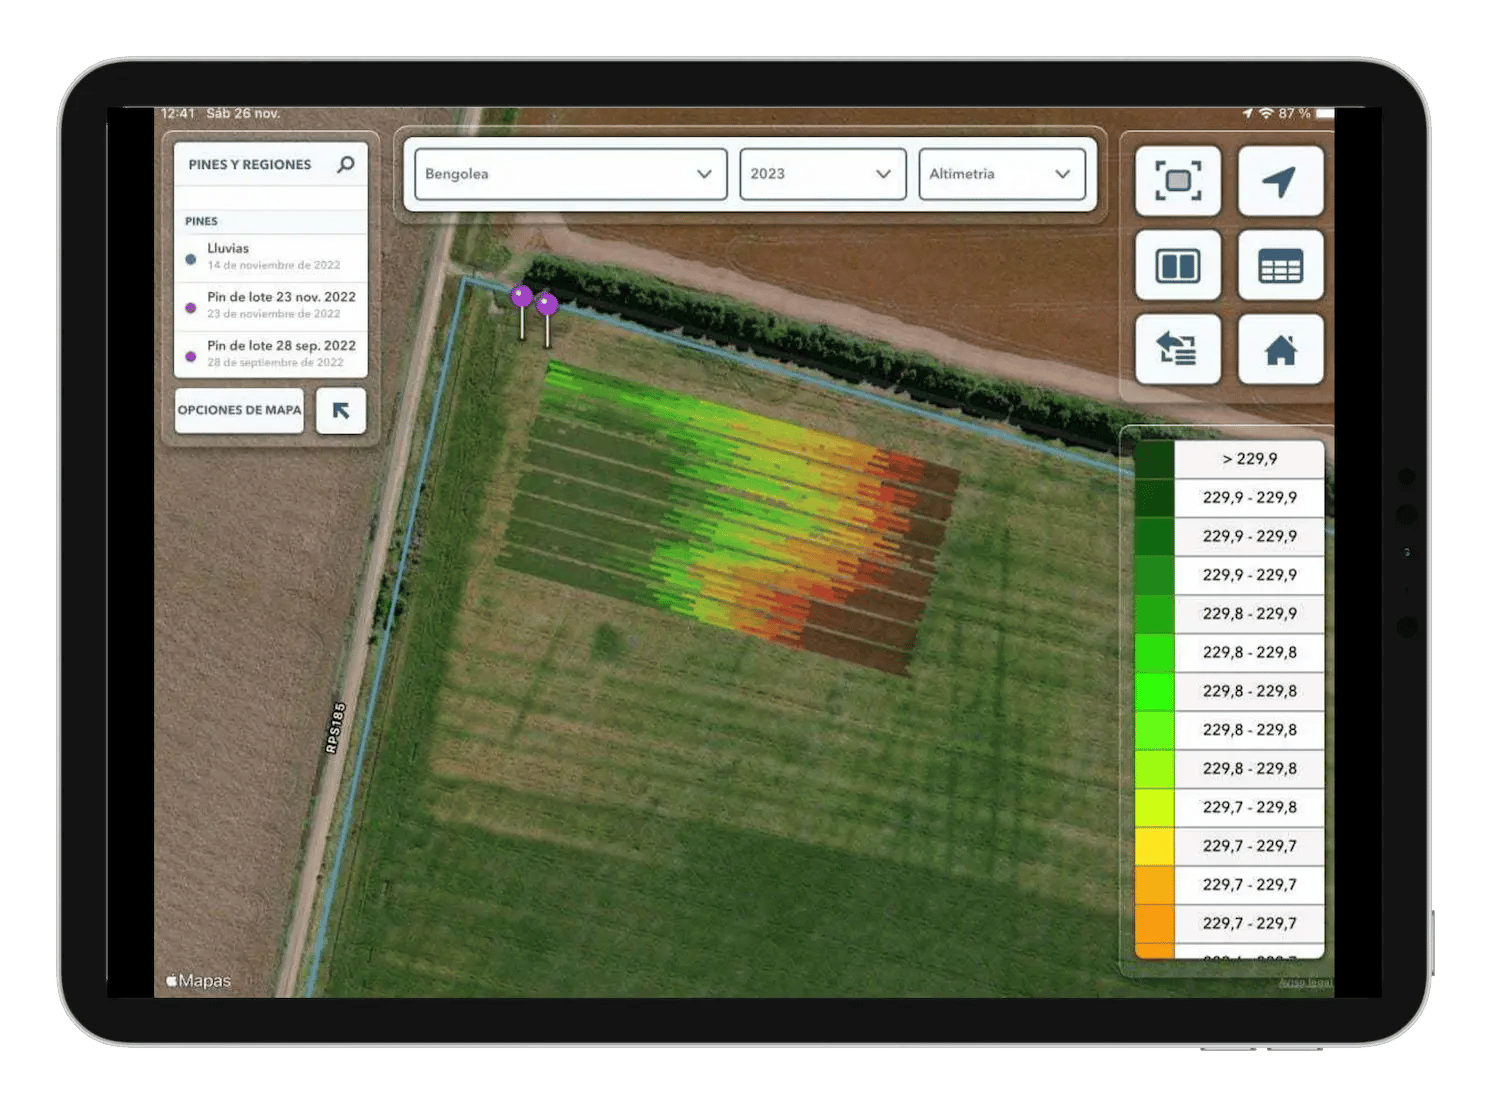Open search in the Pines y Regiones panel

pyautogui.click(x=345, y=163)
